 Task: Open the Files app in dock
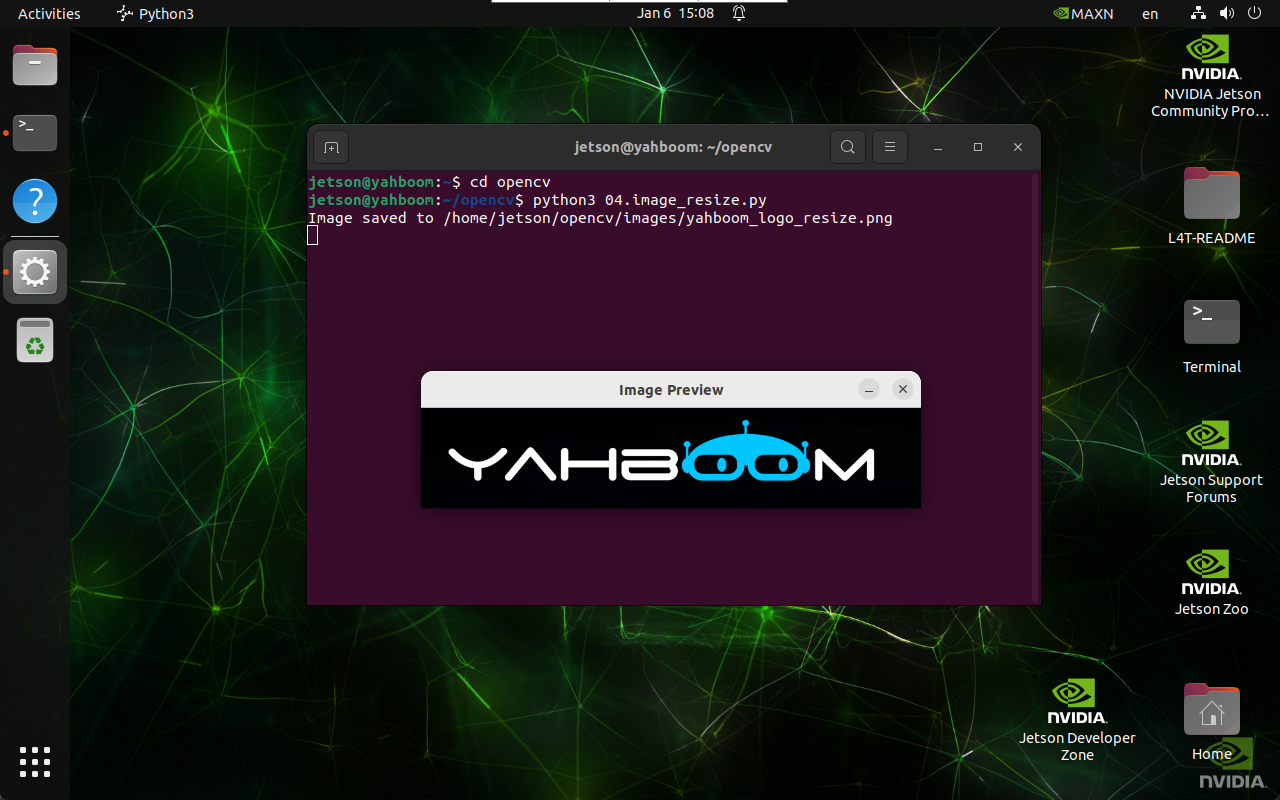35,66
